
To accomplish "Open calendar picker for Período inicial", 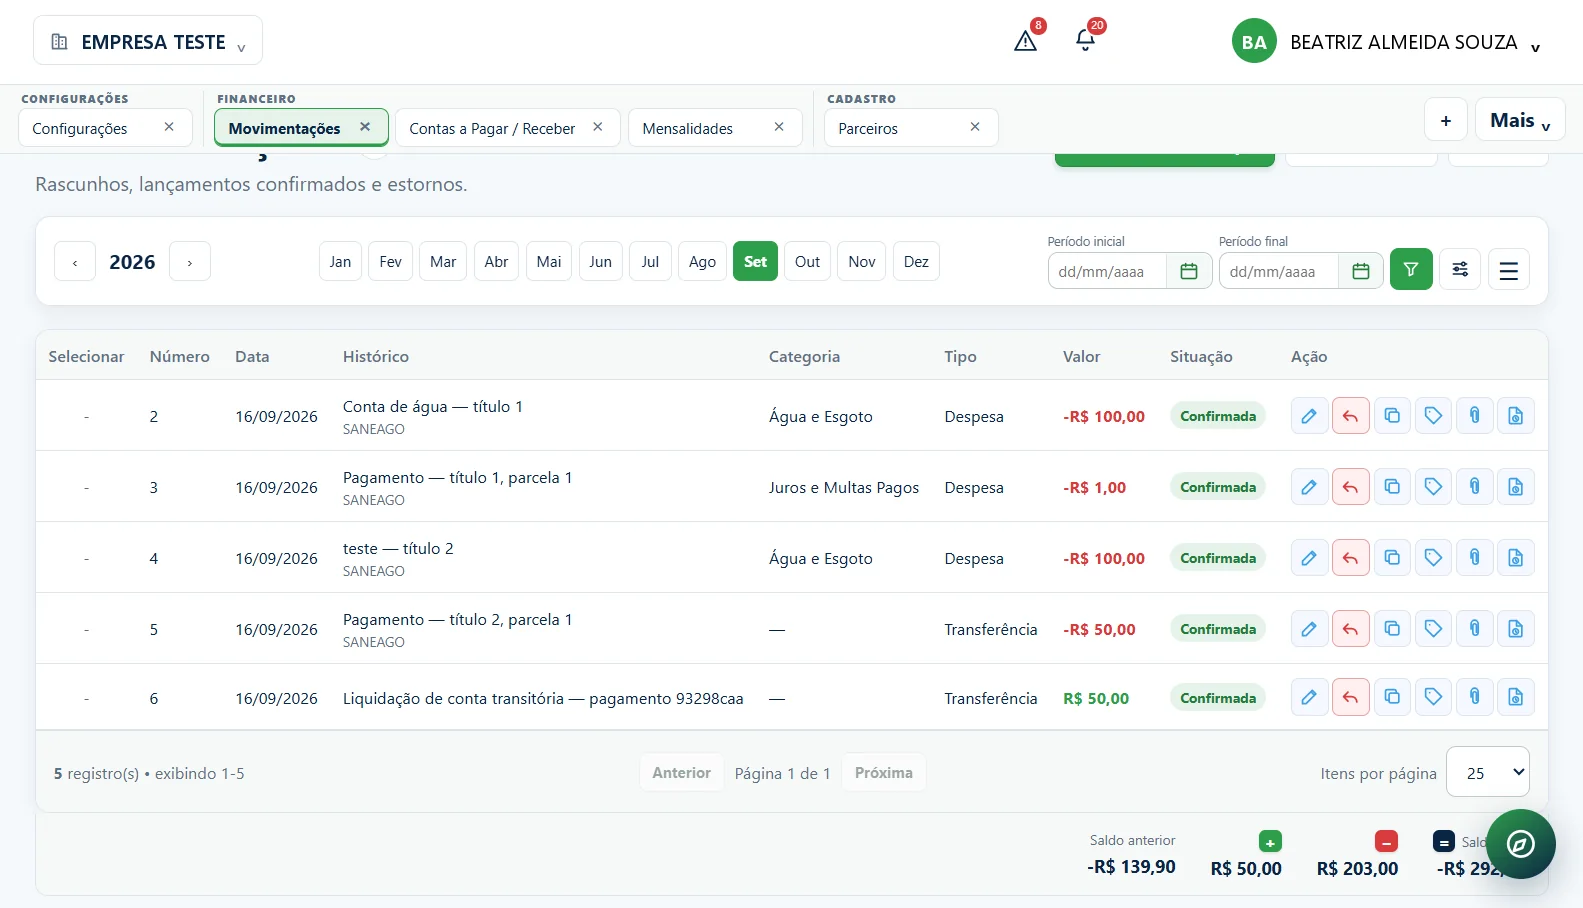I will pyautogui.click(x=1189, y=271).
